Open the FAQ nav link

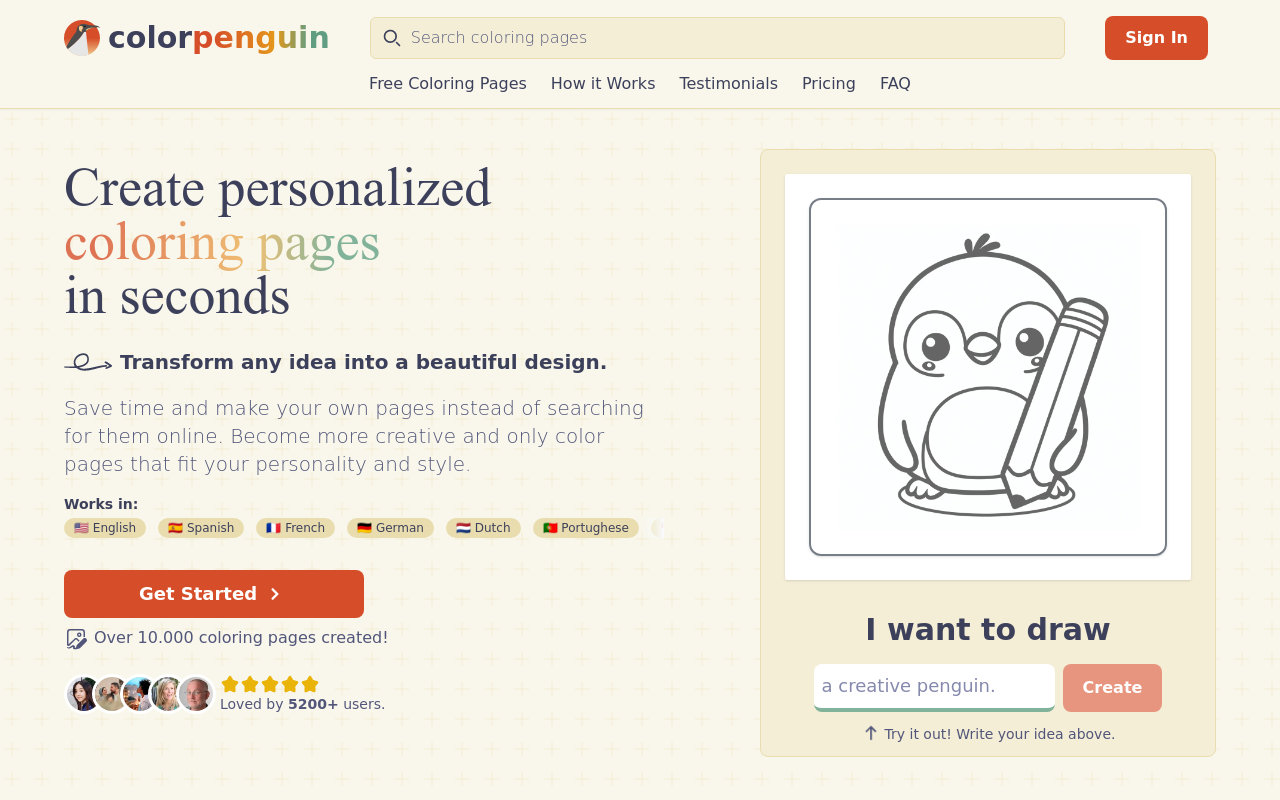[895, 84]
